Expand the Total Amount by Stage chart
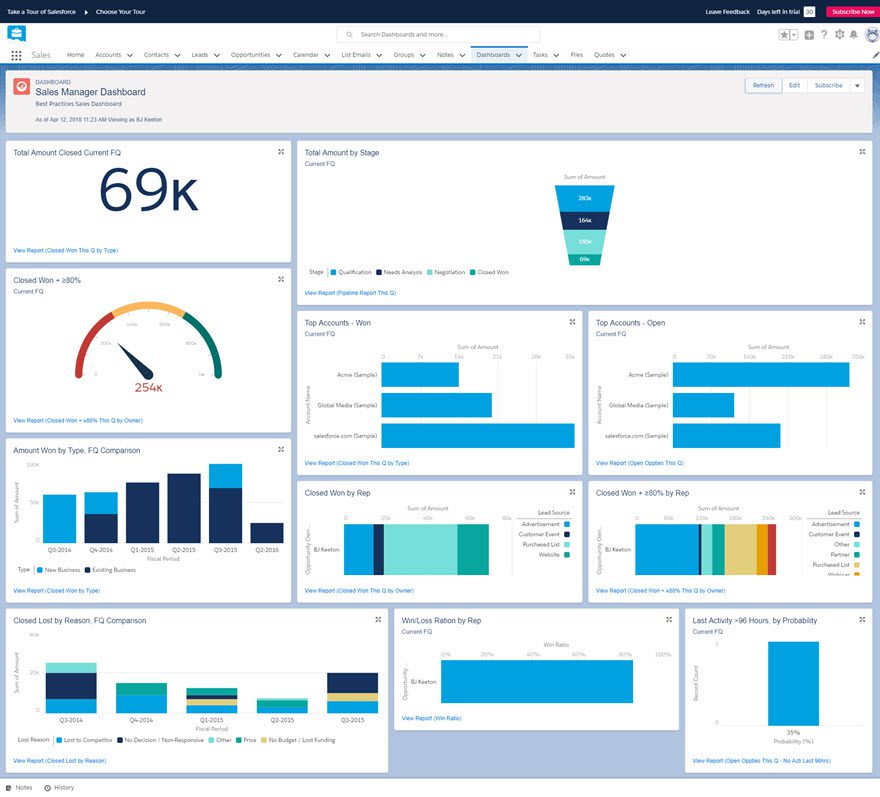Image resolution: width=880 pixels, height=797 pixels. click(x=862, y=152)
